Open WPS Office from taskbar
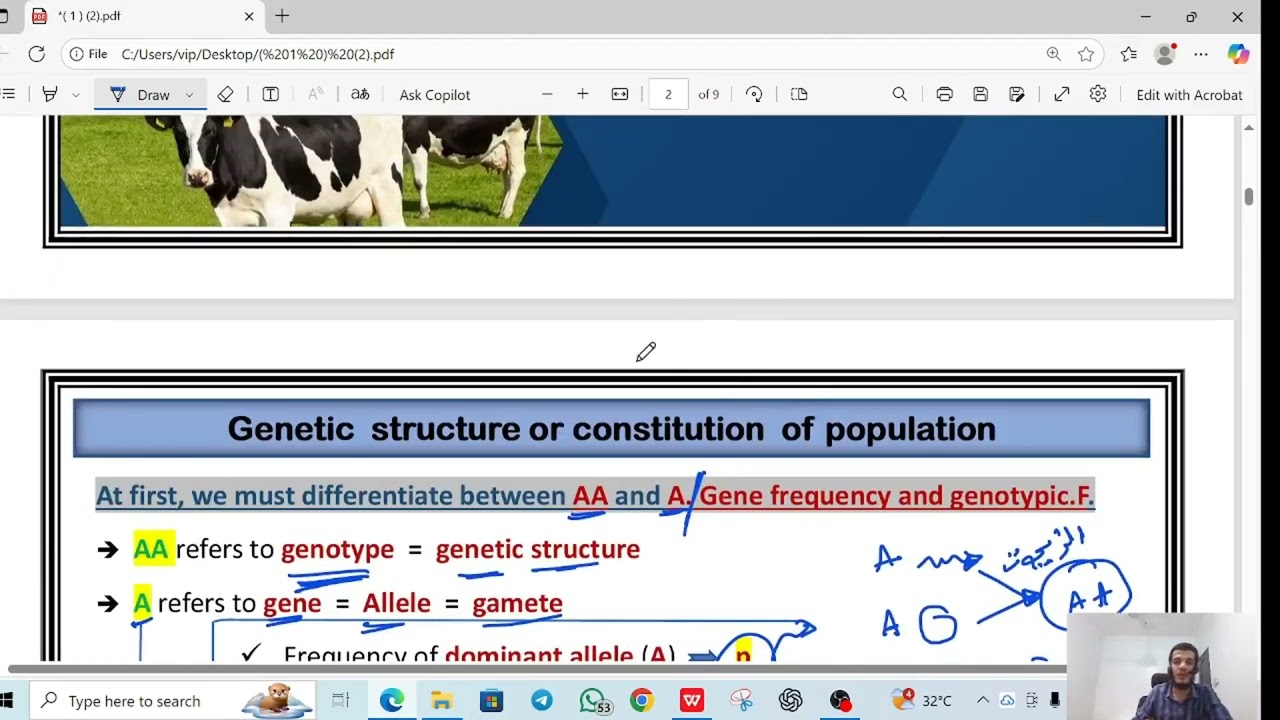 692,701
